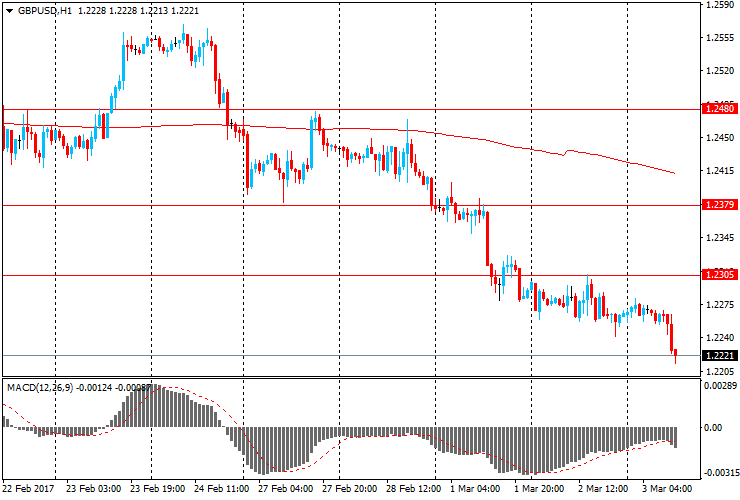Click the 1.2345 price scale value
740x500 pixels.
pos(720,237)
